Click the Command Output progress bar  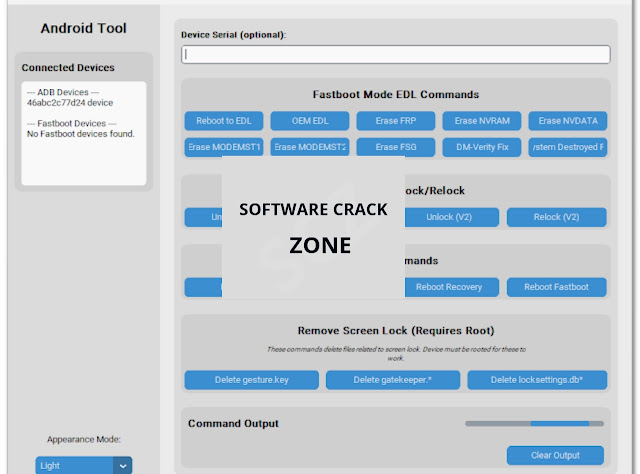click(534, 424)
